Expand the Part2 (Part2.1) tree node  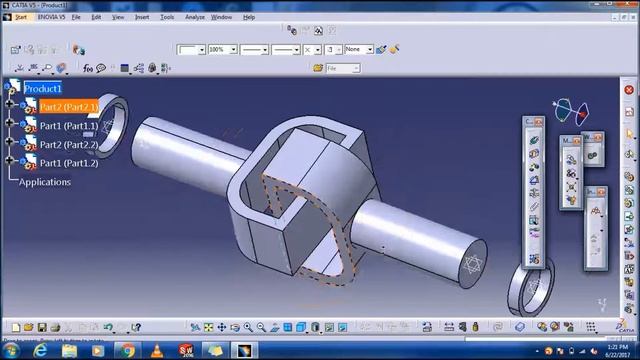9,104
